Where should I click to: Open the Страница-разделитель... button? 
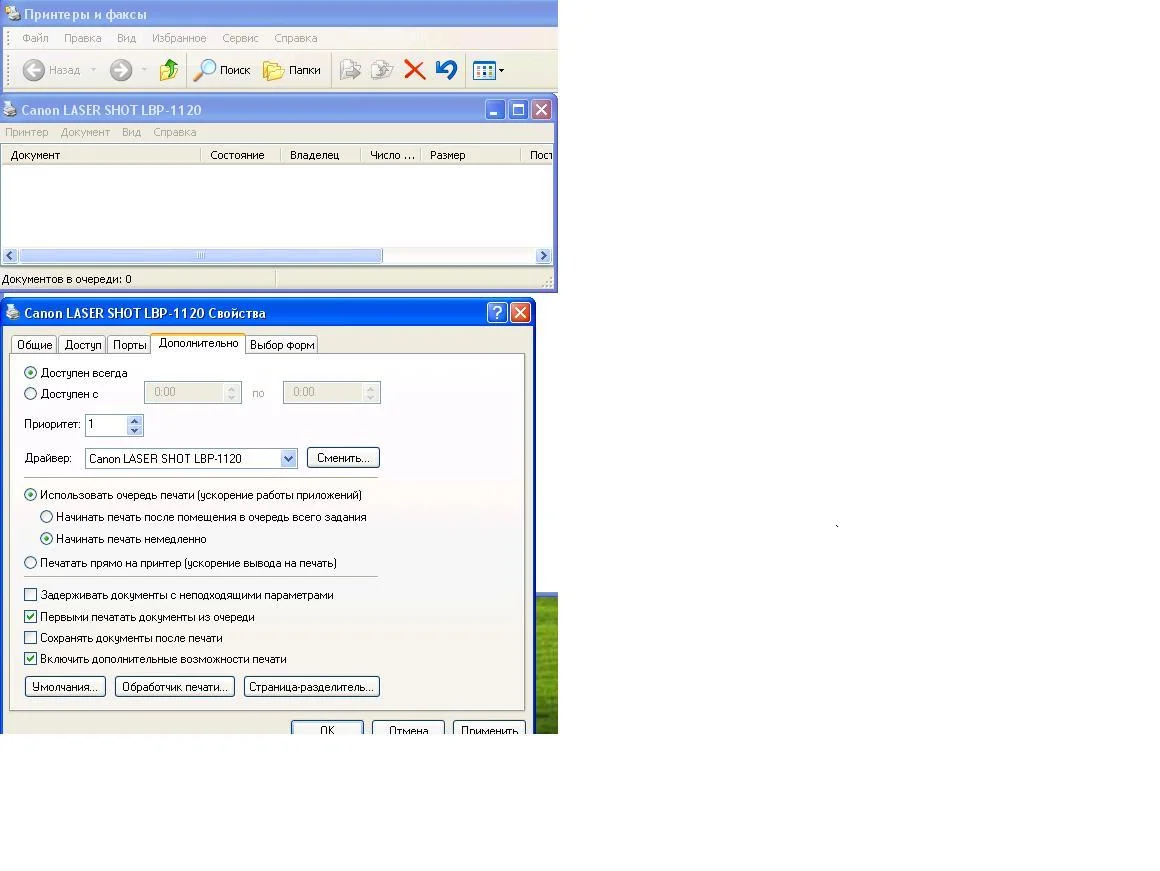coord(311,687)
